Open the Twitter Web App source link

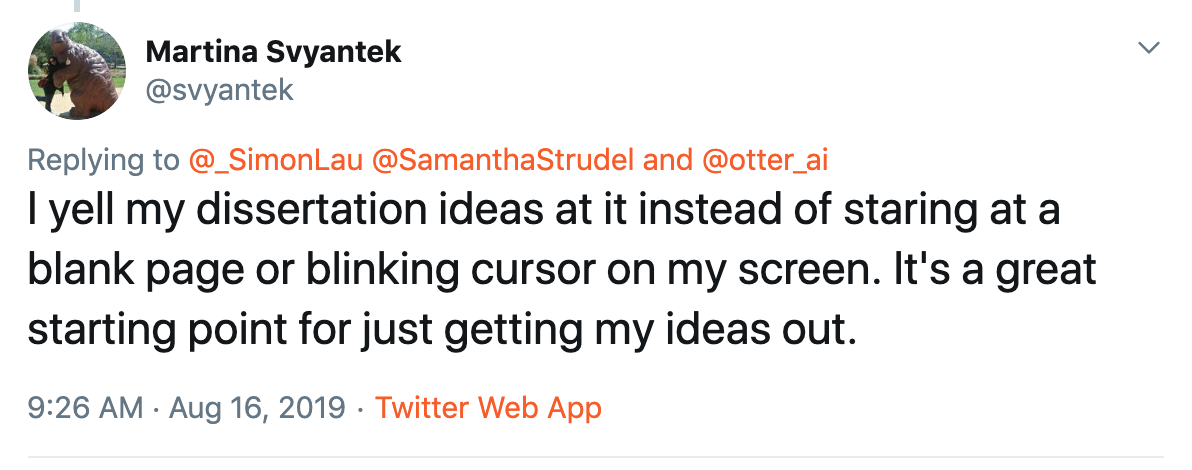pyautogui.click(x=488, y=409)
